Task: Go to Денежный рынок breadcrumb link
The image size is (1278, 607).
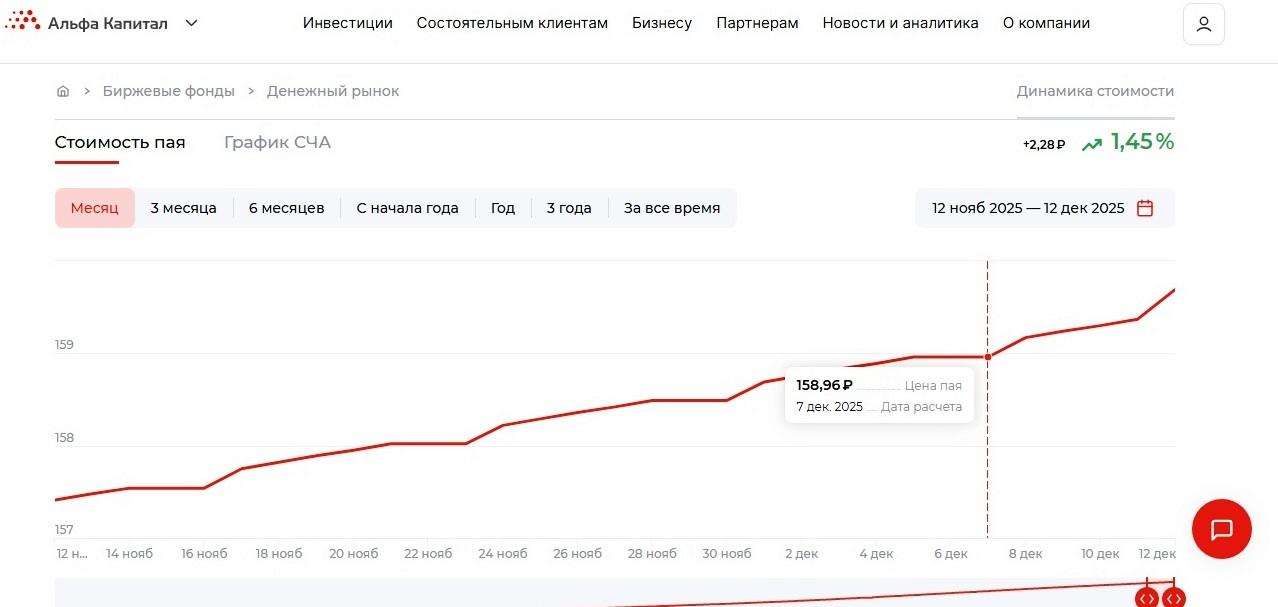Action: [x=332, y=91]
